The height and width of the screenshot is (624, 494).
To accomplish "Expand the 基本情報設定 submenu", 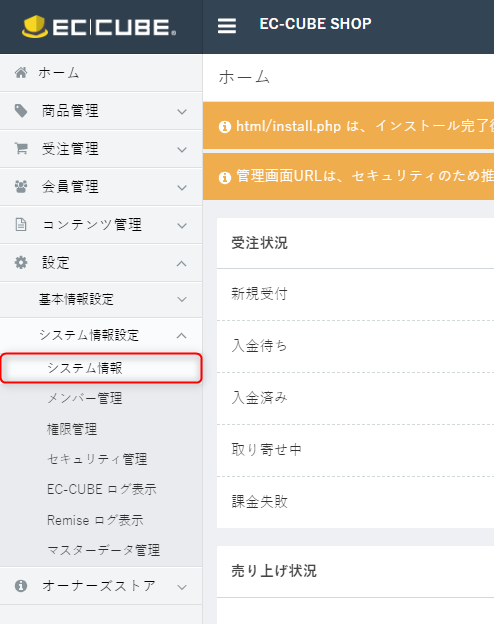I will click(x=101, y=299).
